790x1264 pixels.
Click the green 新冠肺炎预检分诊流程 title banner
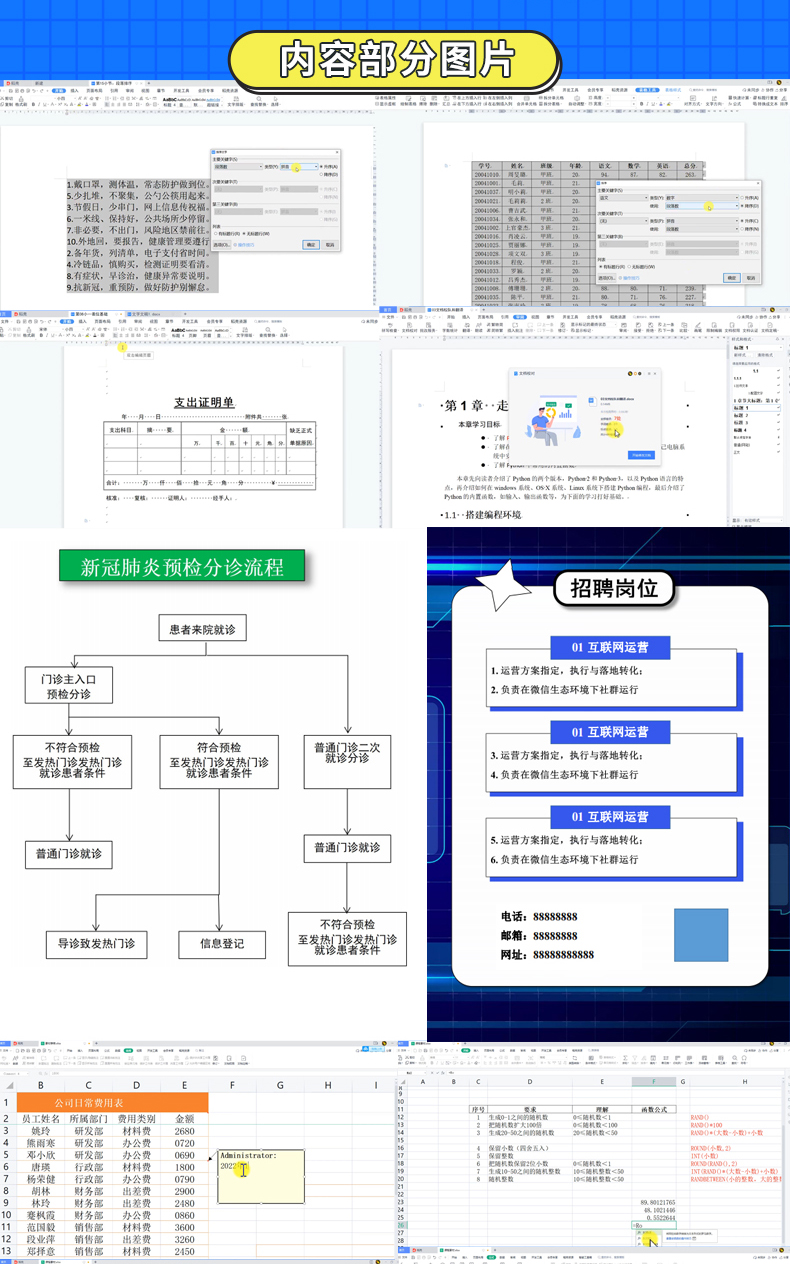(x=183, y=567)
